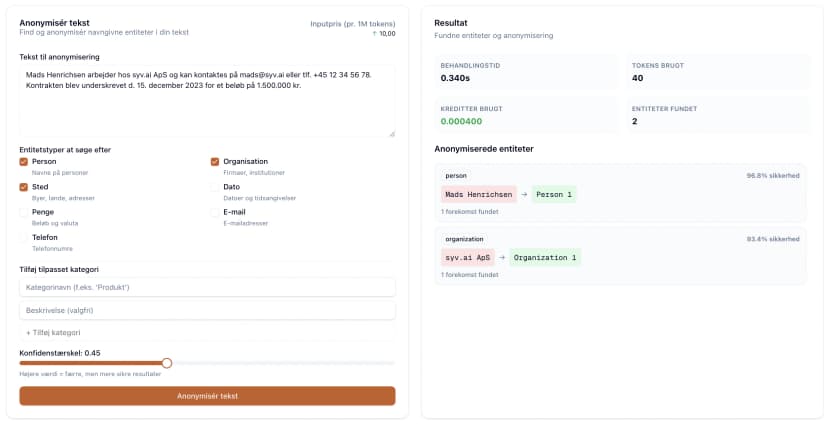Select the Person 1 replacement tag

click(x=554, y=194)
